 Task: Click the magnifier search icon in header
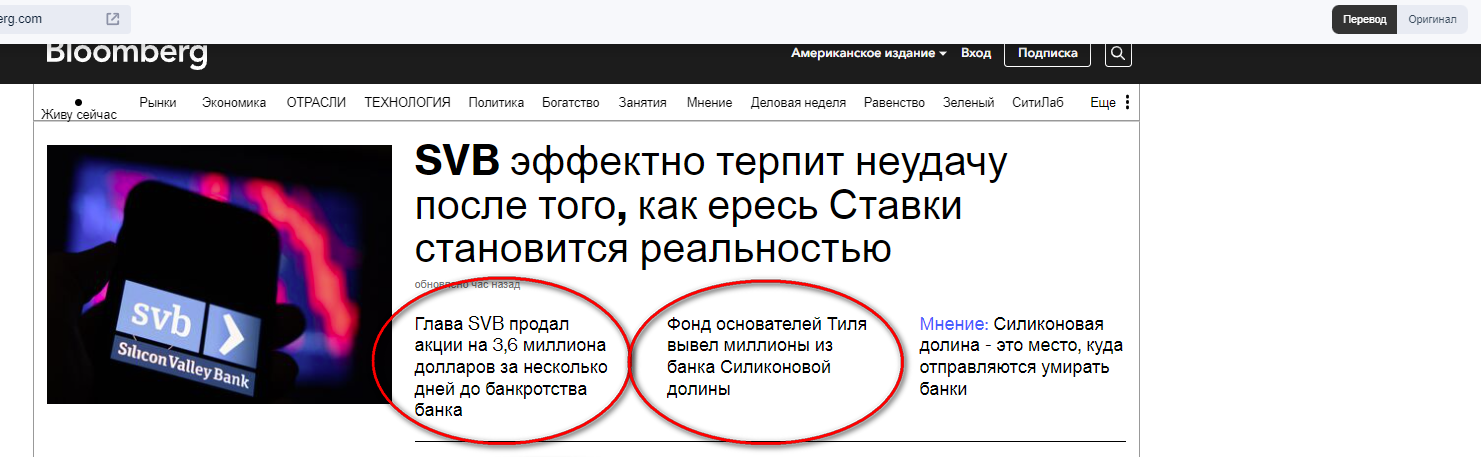[x=1118, y=54]
